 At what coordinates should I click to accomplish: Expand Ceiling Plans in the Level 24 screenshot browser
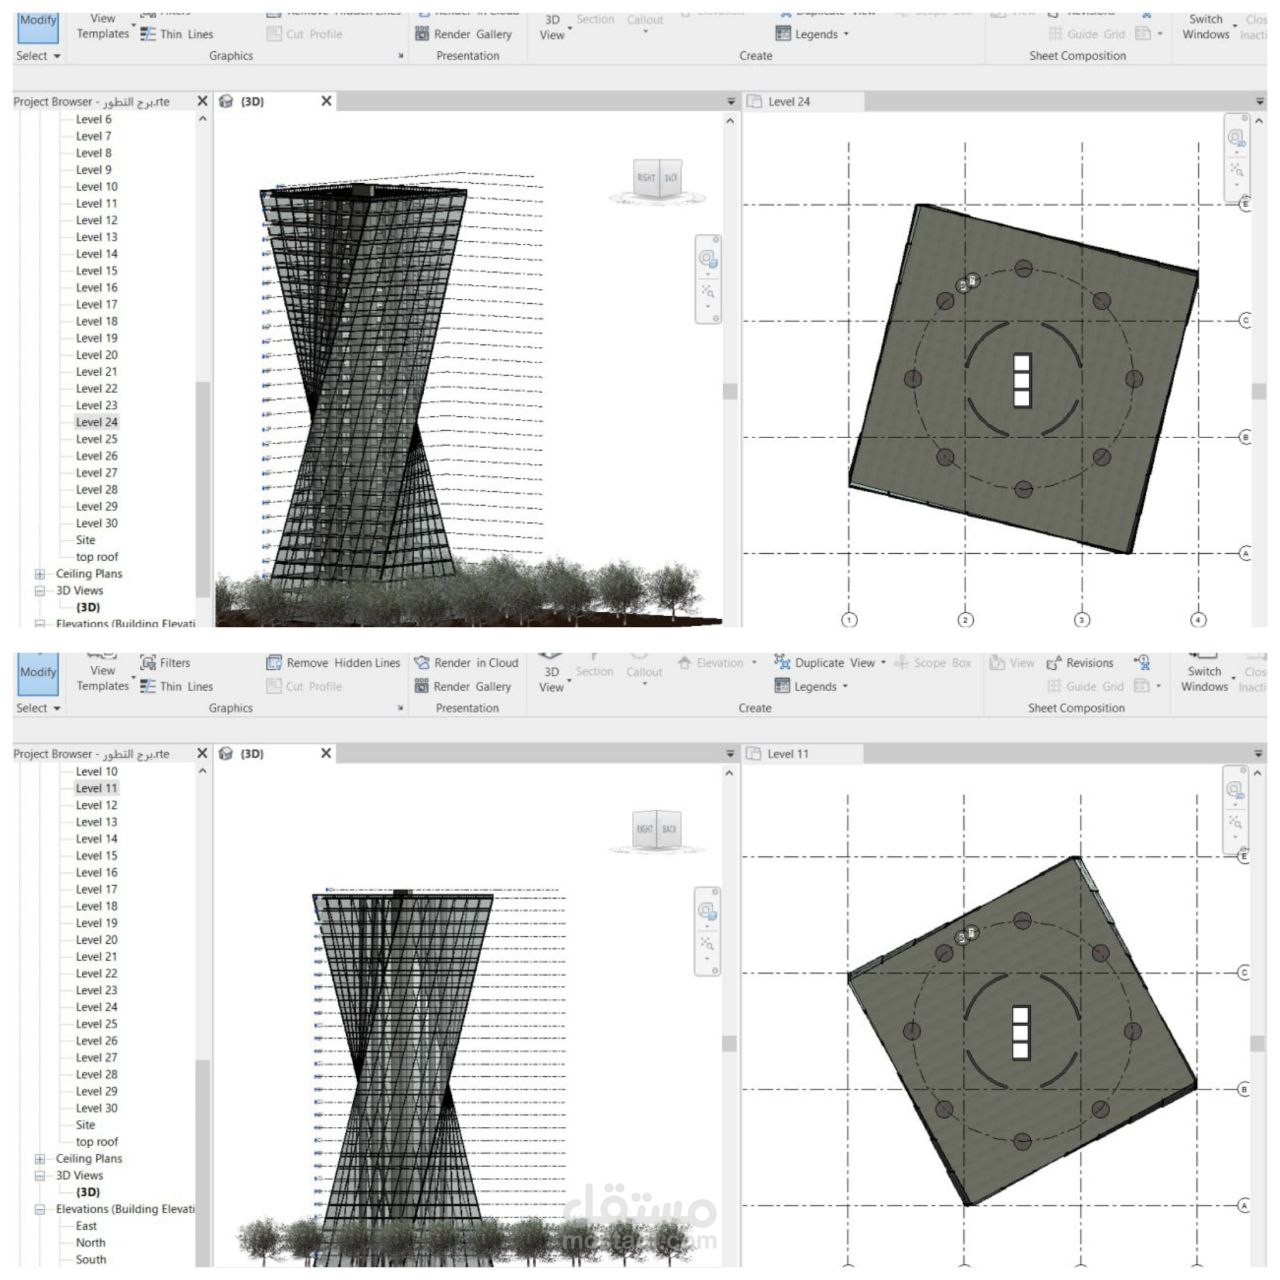[x=40, y=574]
